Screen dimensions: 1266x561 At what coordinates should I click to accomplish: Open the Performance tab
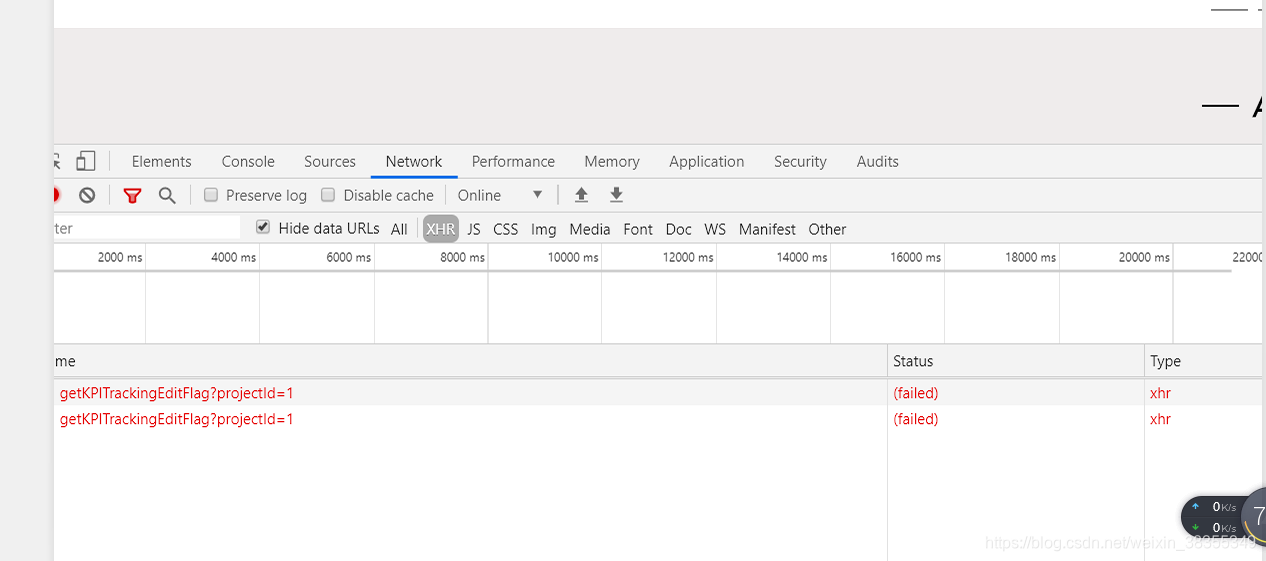(x=513, y=161)
